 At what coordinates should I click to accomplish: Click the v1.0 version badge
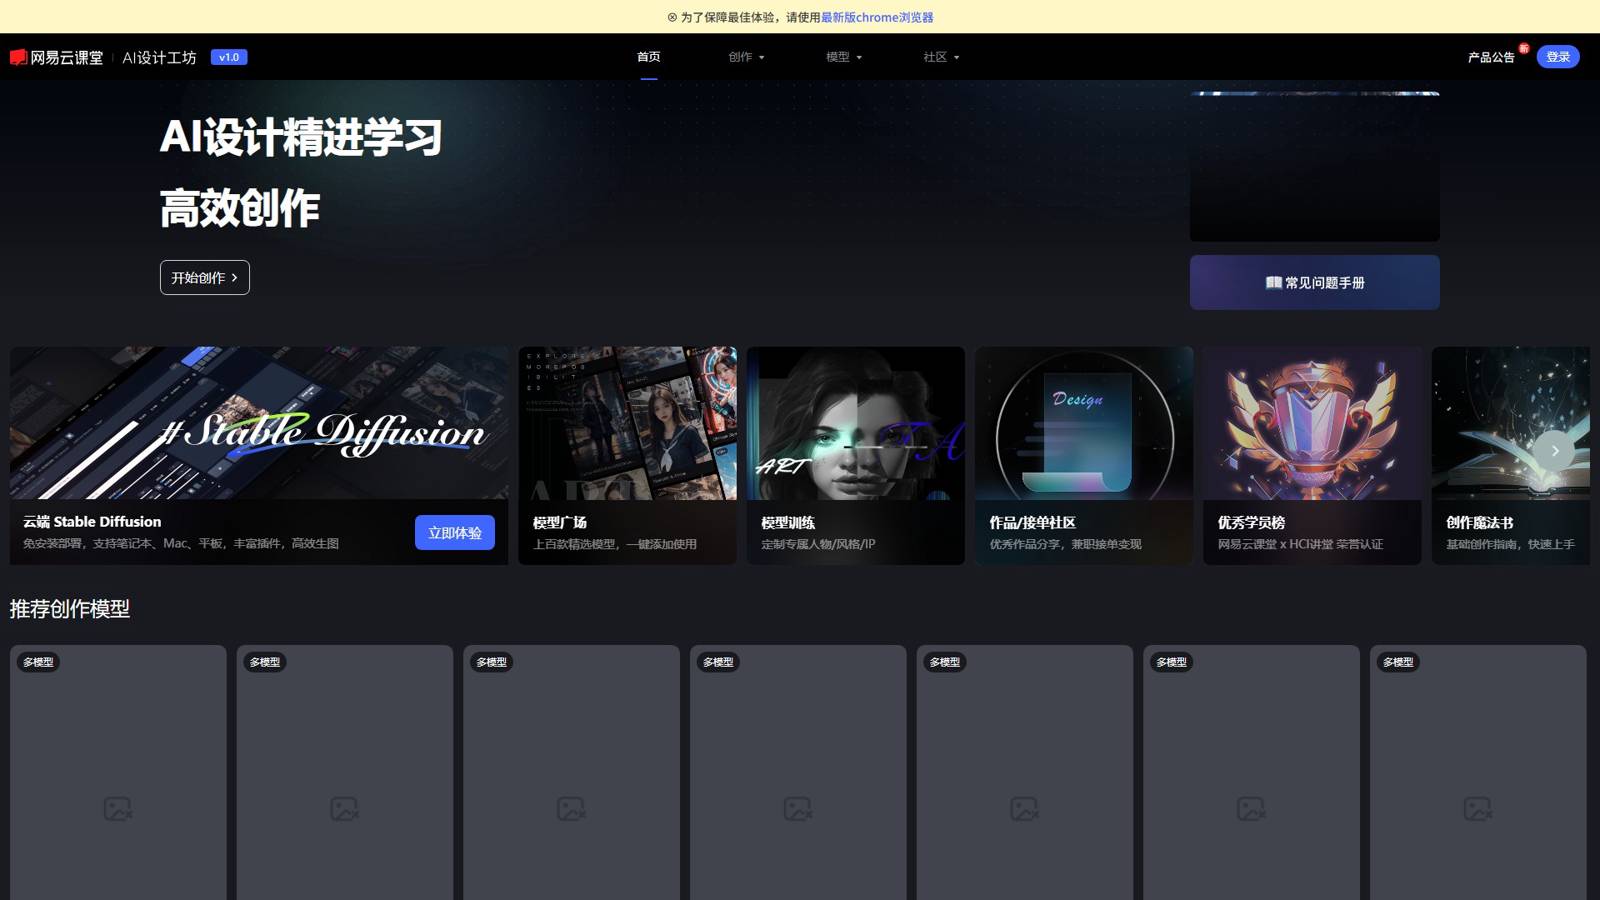pyautogui.click(x=229, y=57)
